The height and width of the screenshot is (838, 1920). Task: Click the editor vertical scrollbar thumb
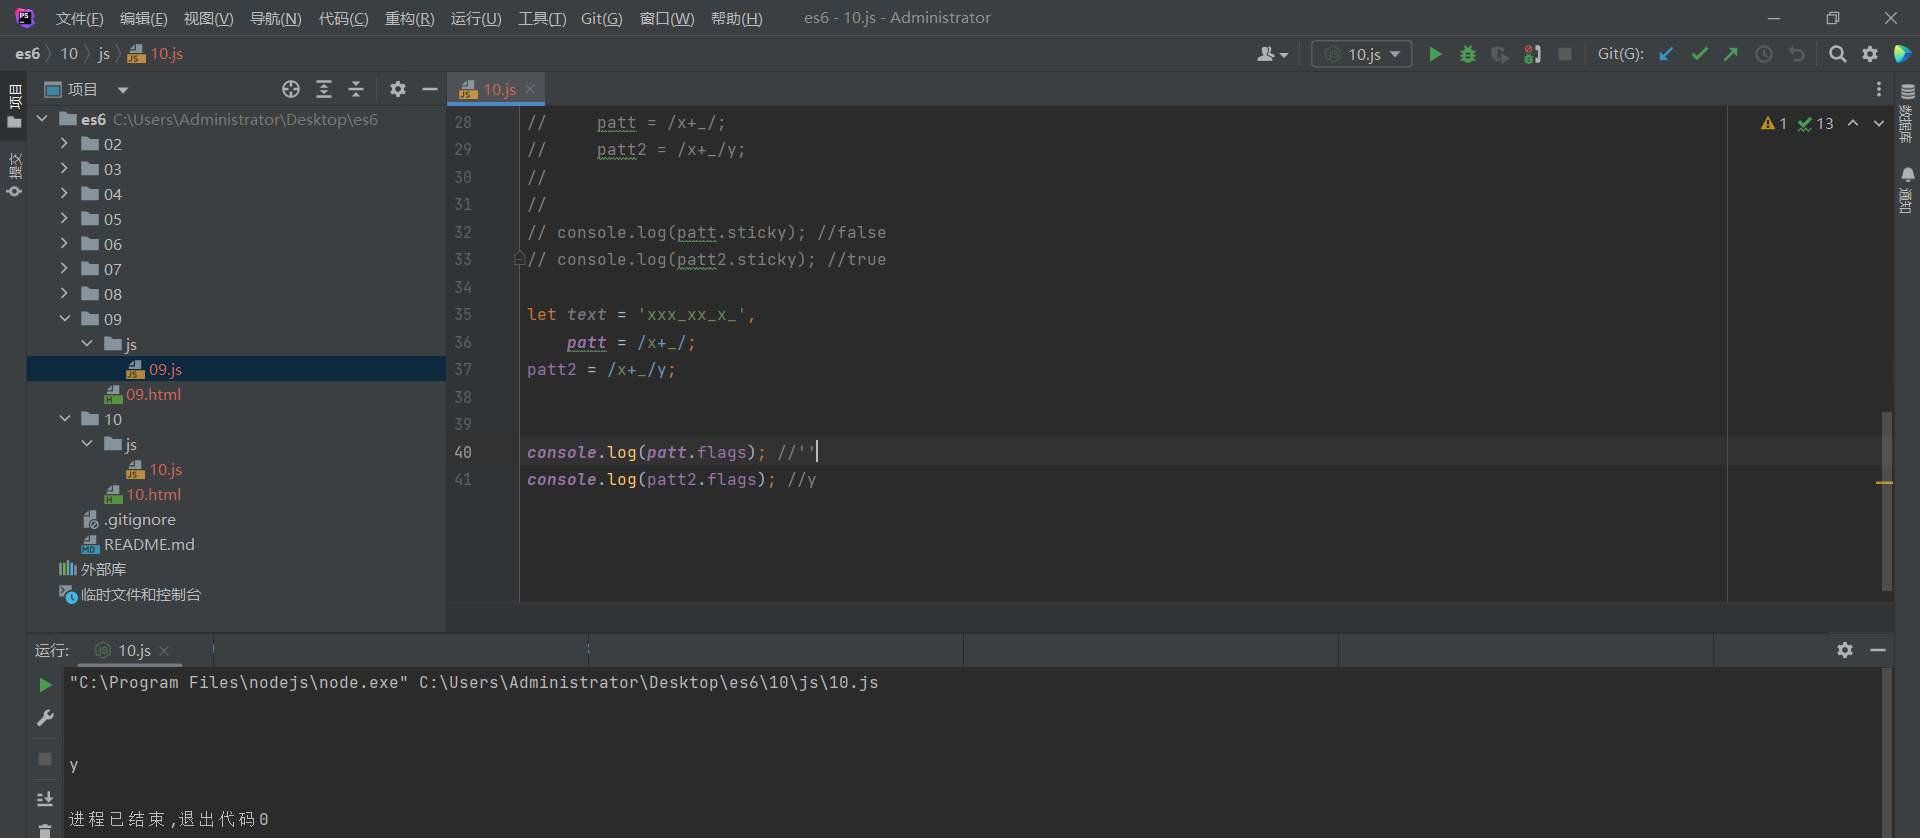pyautogui.click(x=1887, y=500)
